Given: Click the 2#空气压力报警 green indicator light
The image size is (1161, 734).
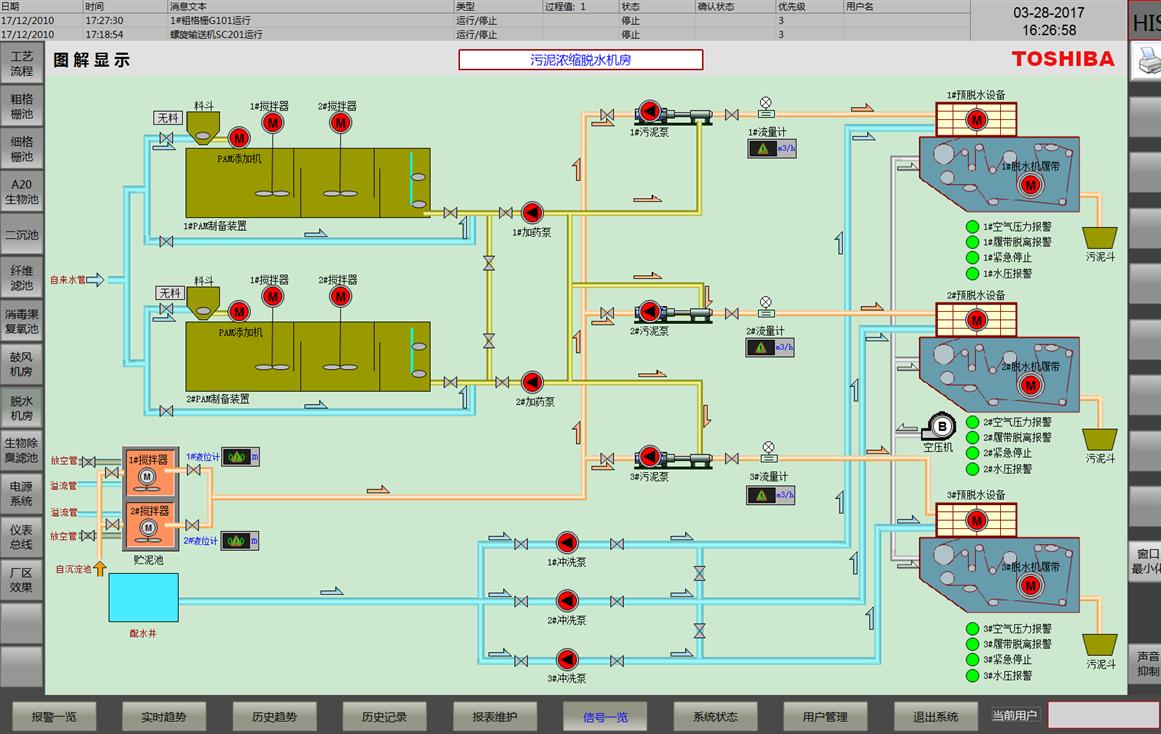Looking at the screenshot, I should coord(972,422).
